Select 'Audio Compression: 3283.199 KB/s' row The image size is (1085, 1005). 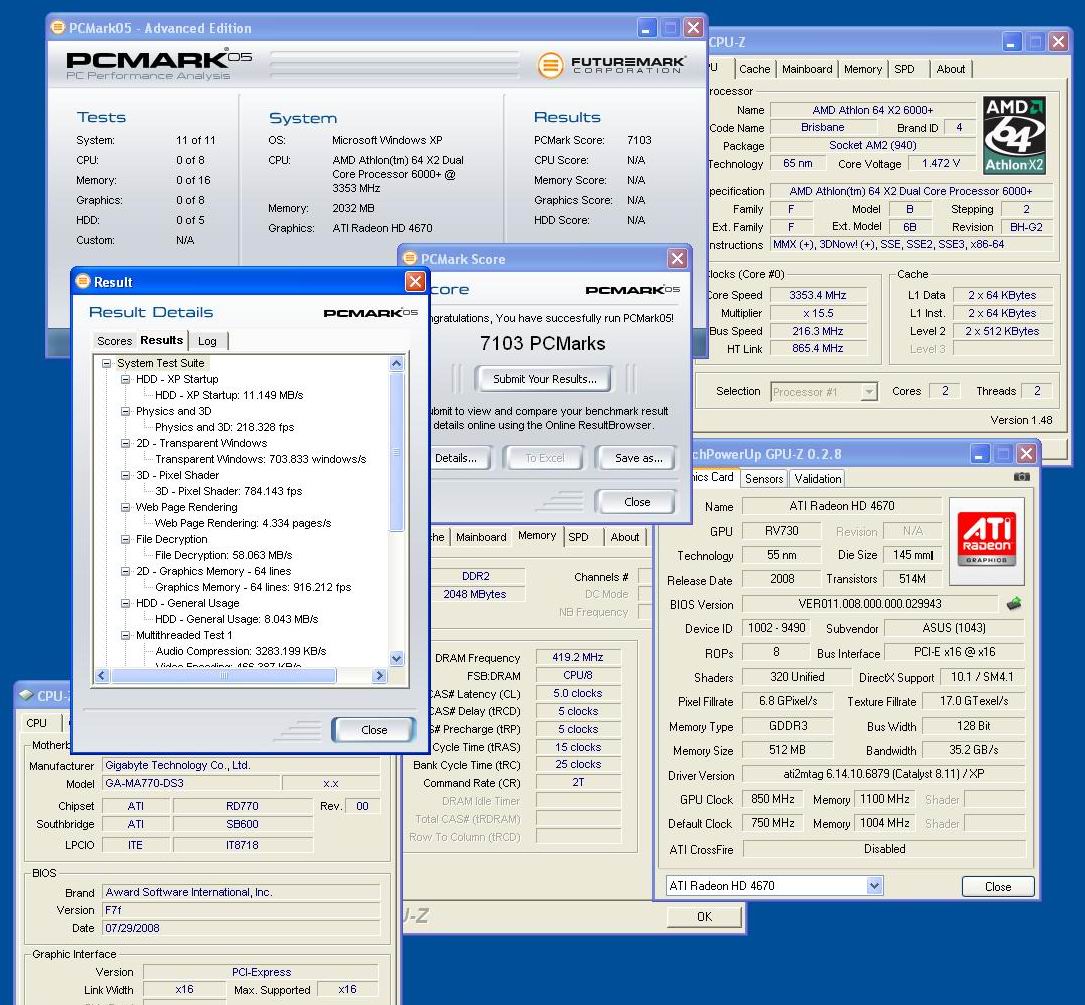(241, 651)
